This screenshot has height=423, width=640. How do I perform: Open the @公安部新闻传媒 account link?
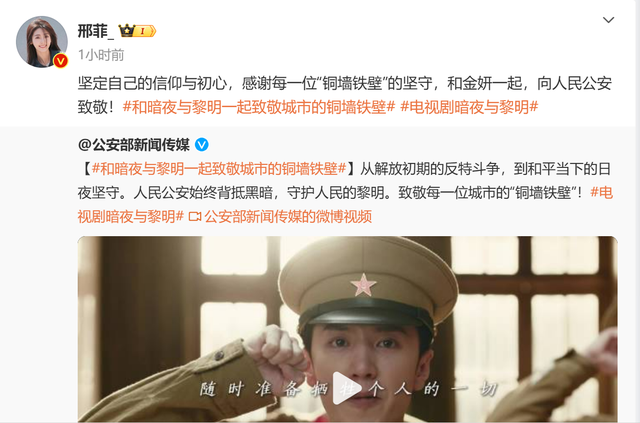point(134,145)
